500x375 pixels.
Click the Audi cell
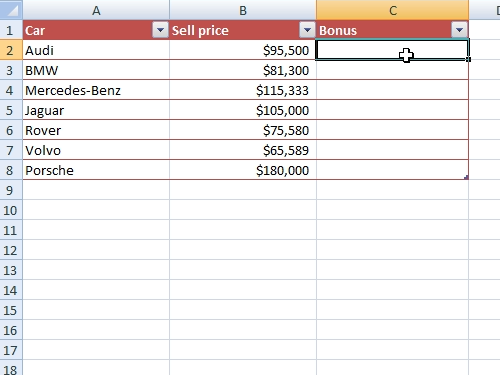pos(96,50)
